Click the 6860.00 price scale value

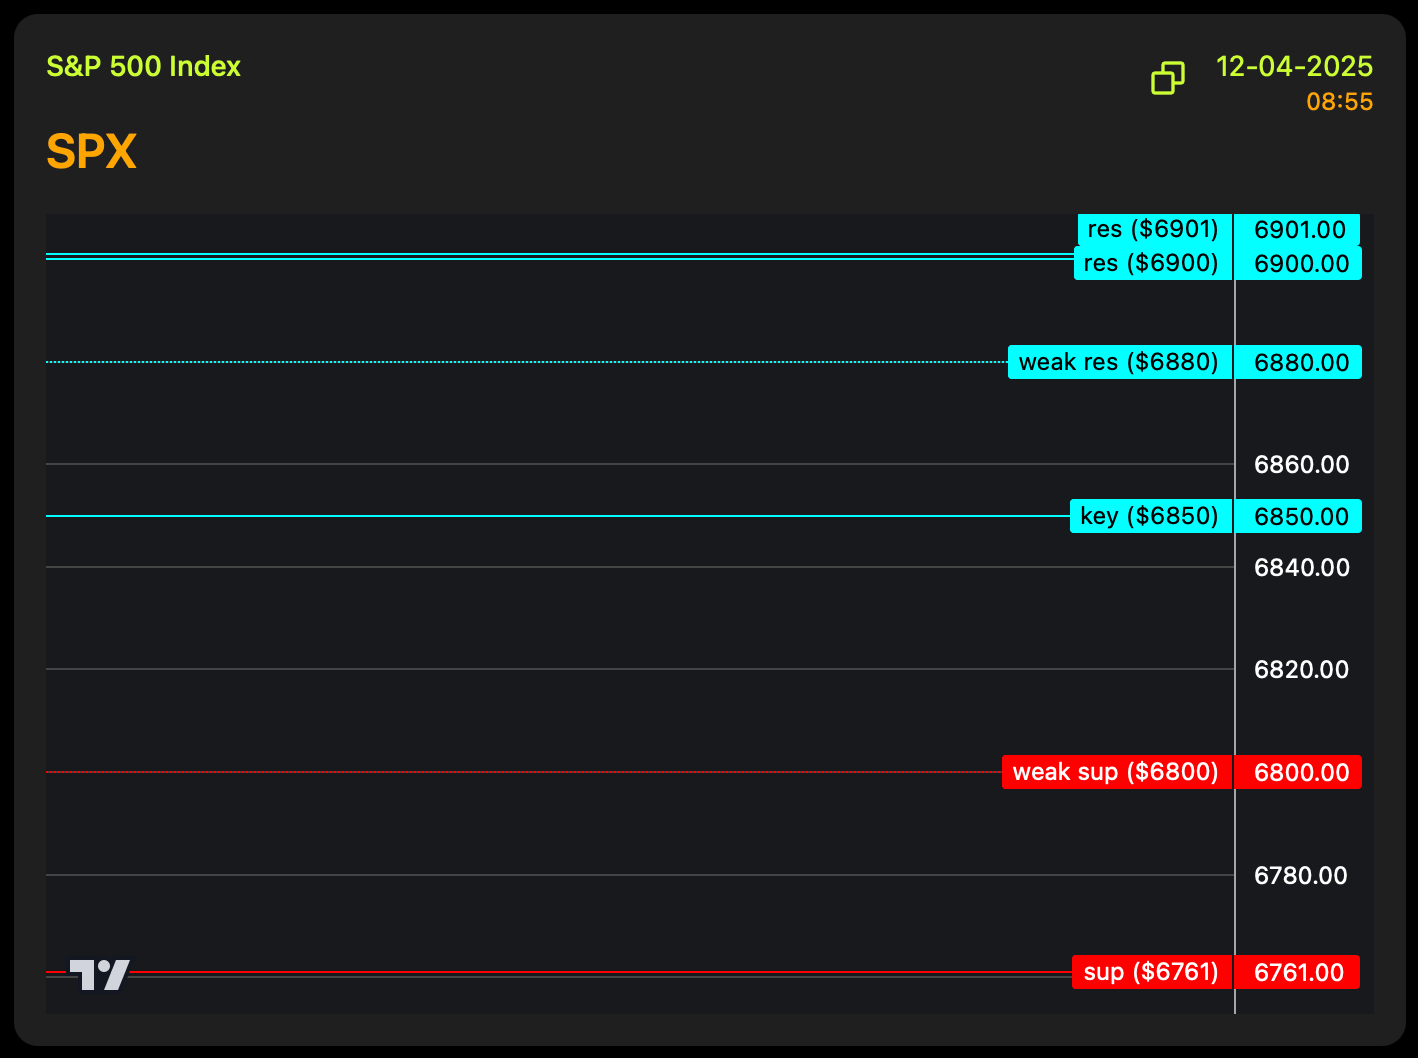(1301, 464)
